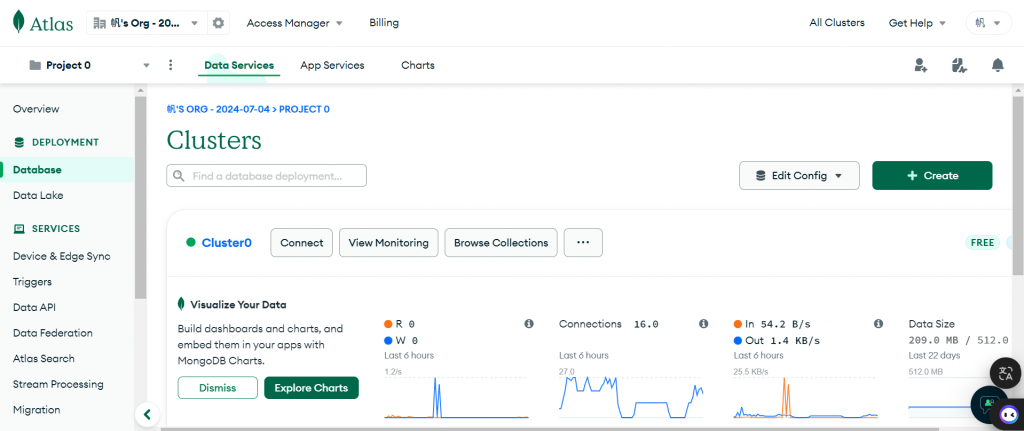Image resolution: width=1024 pixels, height=431 pixels.
Task: Expand the Get Help dropdown
Action: (917, 23)
